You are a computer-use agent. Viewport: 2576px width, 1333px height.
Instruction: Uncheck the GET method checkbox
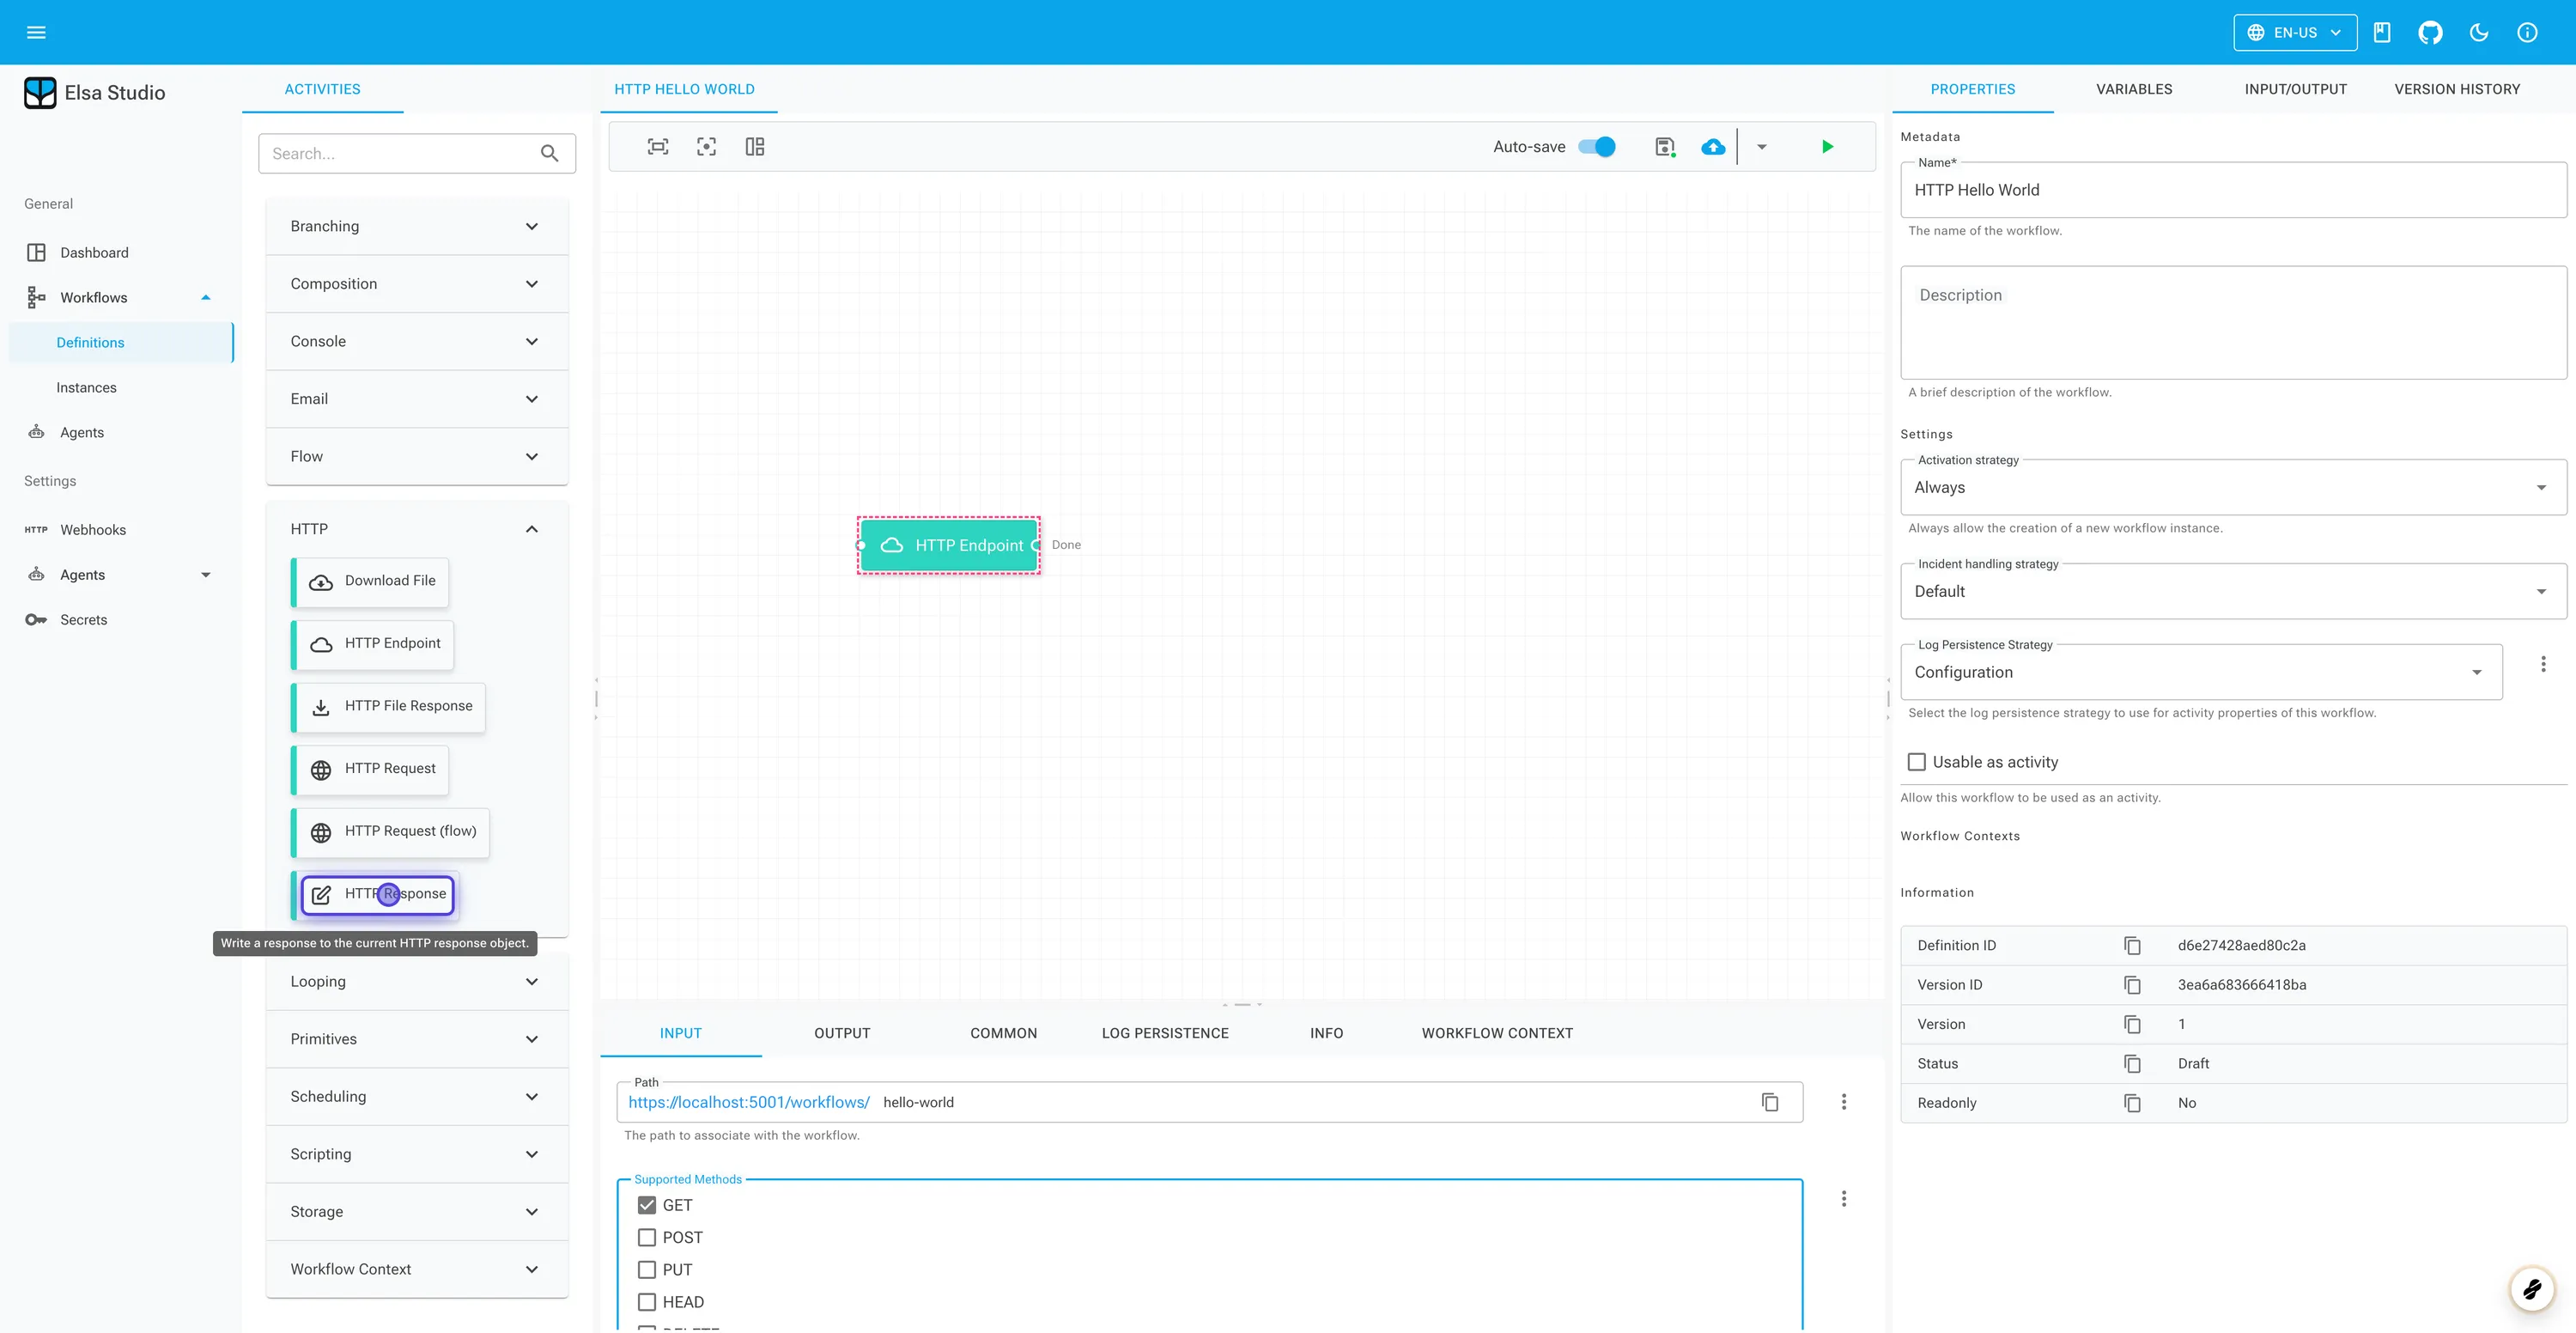coord(647,1205)
